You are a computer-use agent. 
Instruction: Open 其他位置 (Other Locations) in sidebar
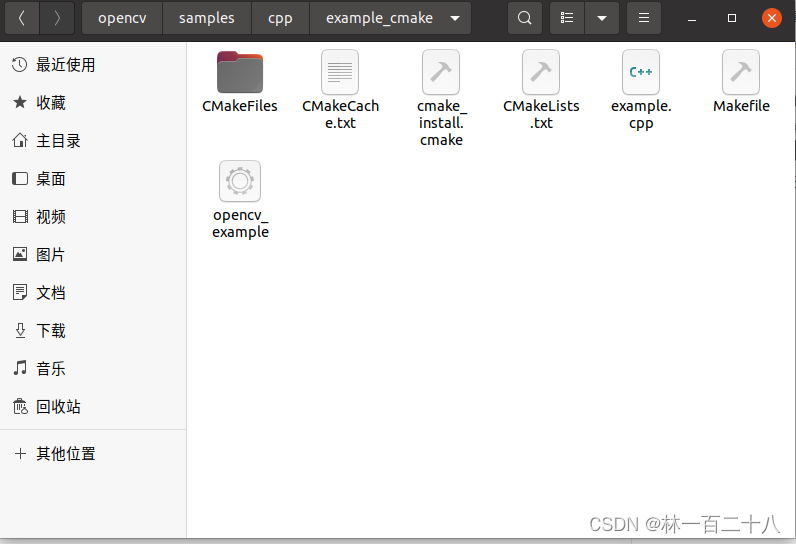pyautogui.click(x=93, y=454)
